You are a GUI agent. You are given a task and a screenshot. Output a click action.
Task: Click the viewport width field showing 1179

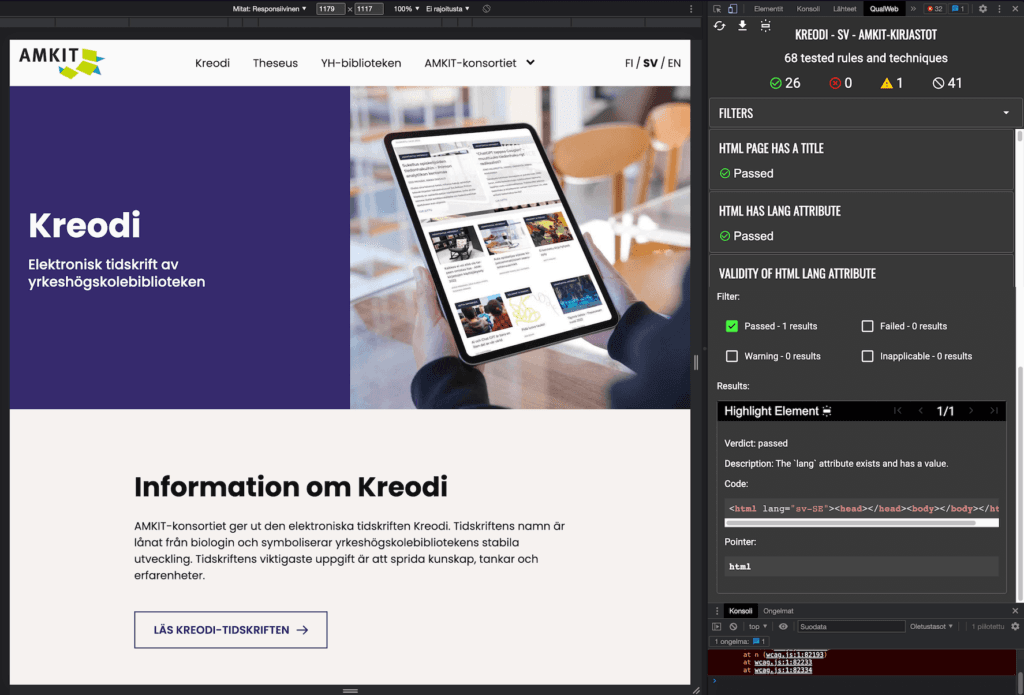(x=330, y=8)
